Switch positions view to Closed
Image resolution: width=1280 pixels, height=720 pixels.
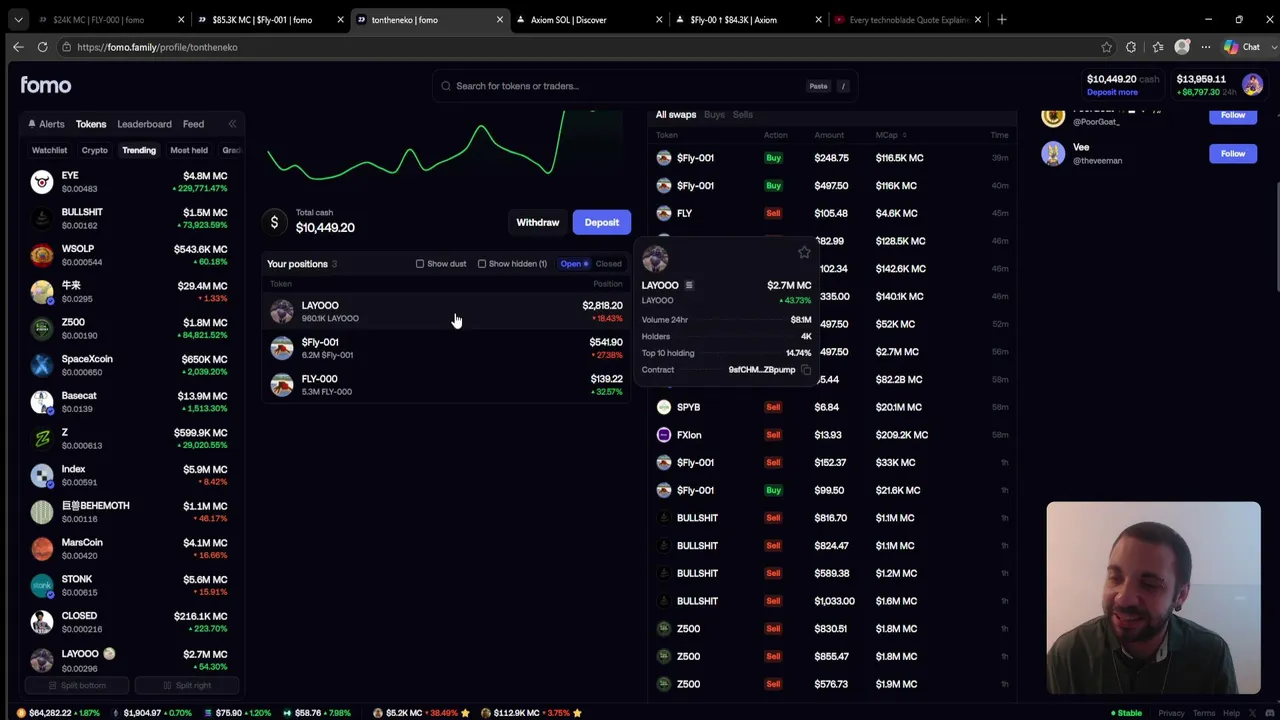(608, 264)
